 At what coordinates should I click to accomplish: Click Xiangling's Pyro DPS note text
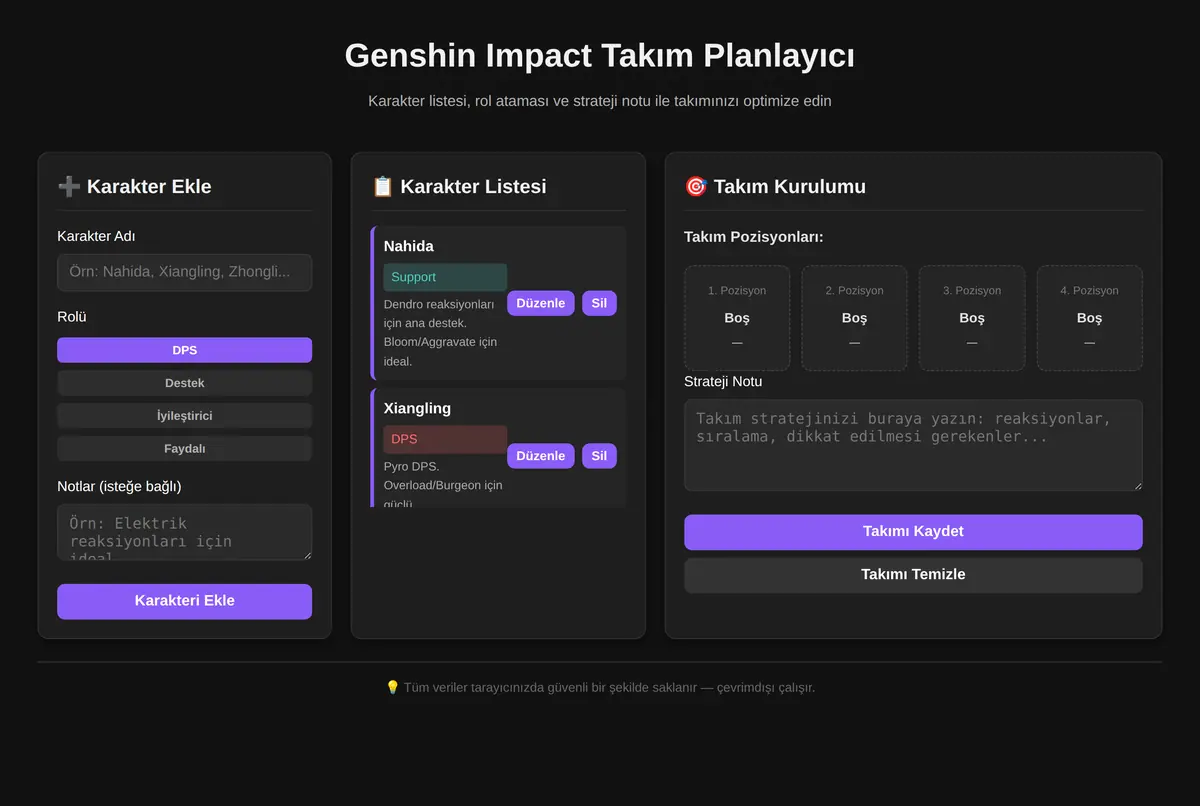pyautogui.click(x=443, y=485)
